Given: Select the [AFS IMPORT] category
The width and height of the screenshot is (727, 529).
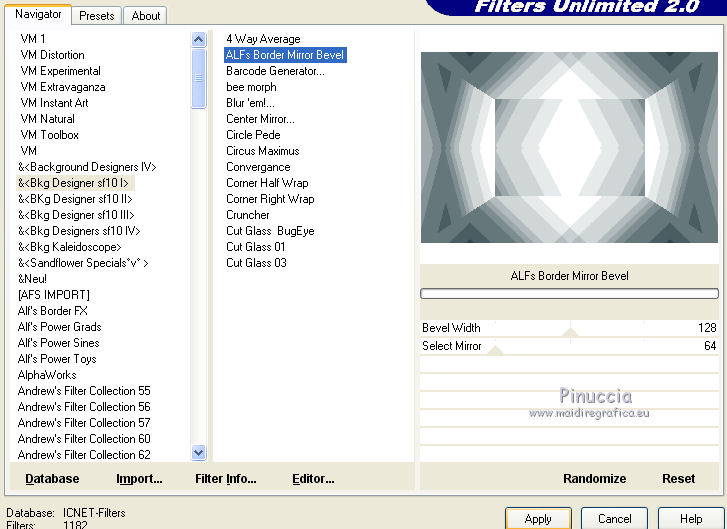Looking at the screenshot, I should point(53,295).
